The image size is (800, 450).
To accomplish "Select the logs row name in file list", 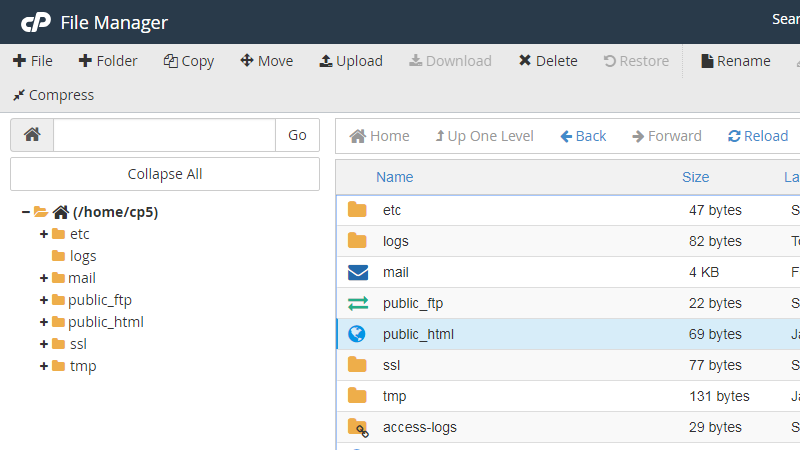I will [x=396, y=241].
